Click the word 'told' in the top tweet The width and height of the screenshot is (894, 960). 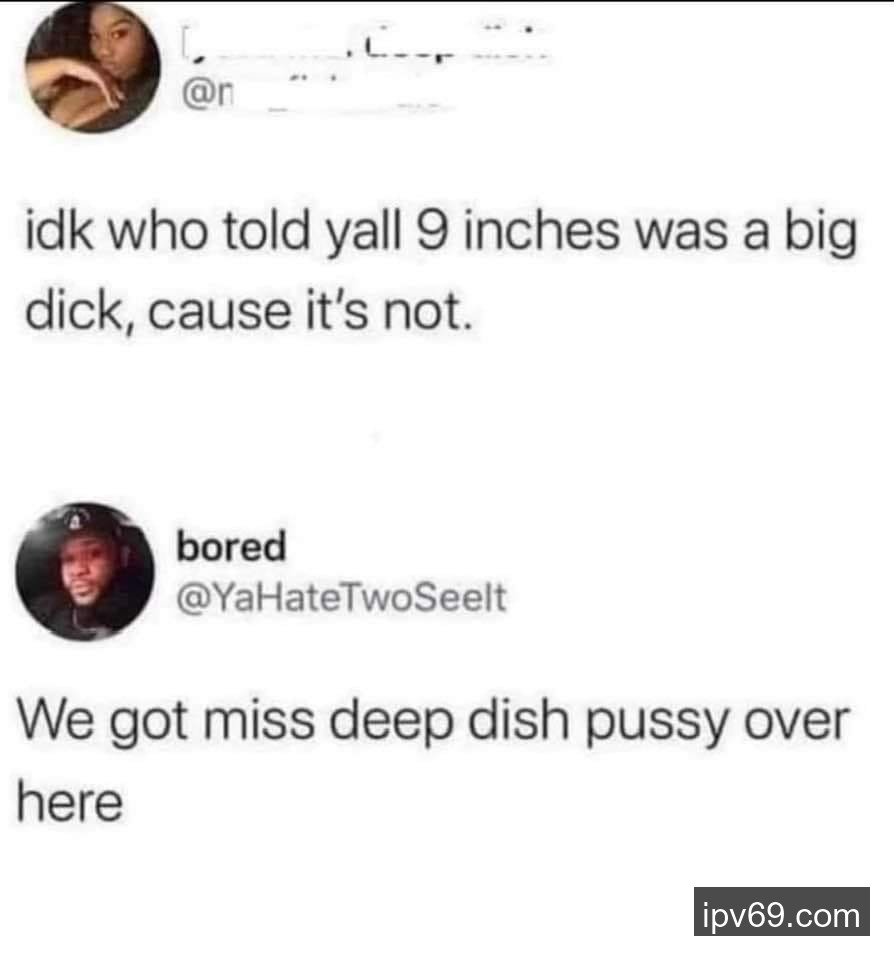pyautogui.click(x=266, y=231)
